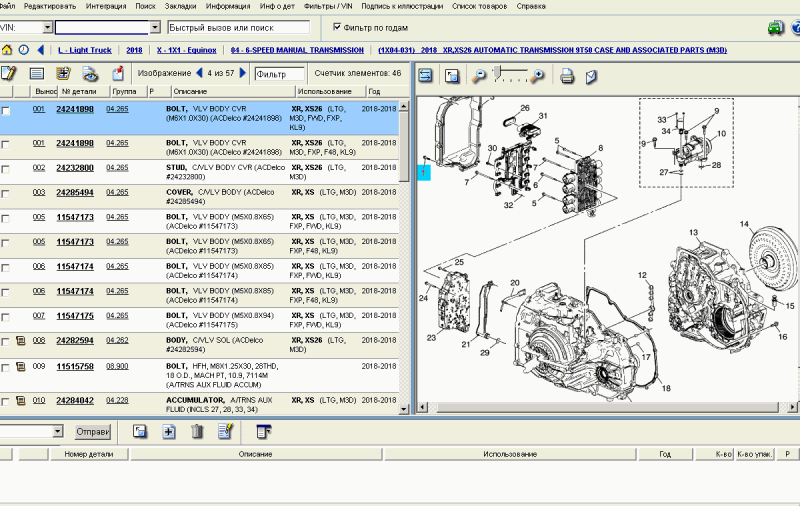Open column layout icon in bottom toolbar
Image resolution: width=800 pixels, height=506 pixels.
point(263,432)
